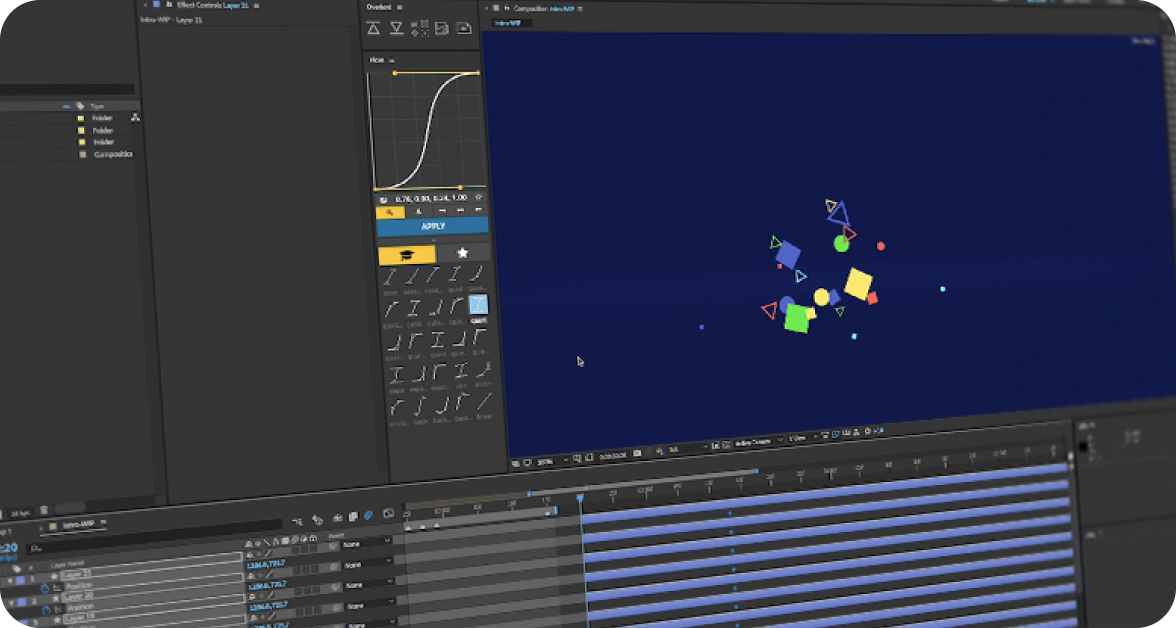Click the blue APPLY button in Flow

(433, 226)
